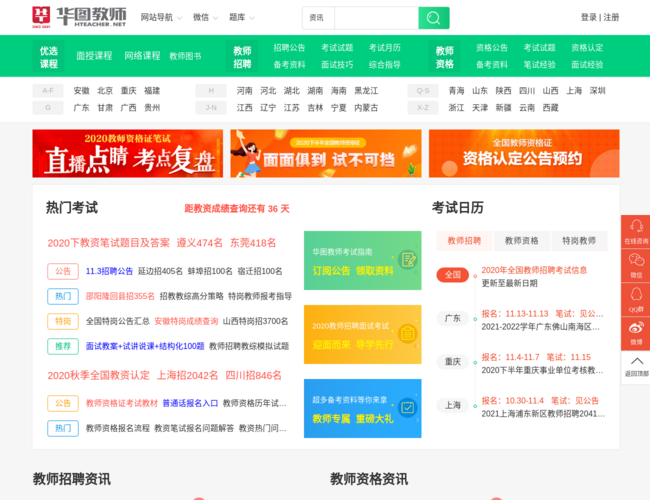Open 笔试经验 in navigation bar
Viewport: 650px width, 500px height.
[539, 65]
